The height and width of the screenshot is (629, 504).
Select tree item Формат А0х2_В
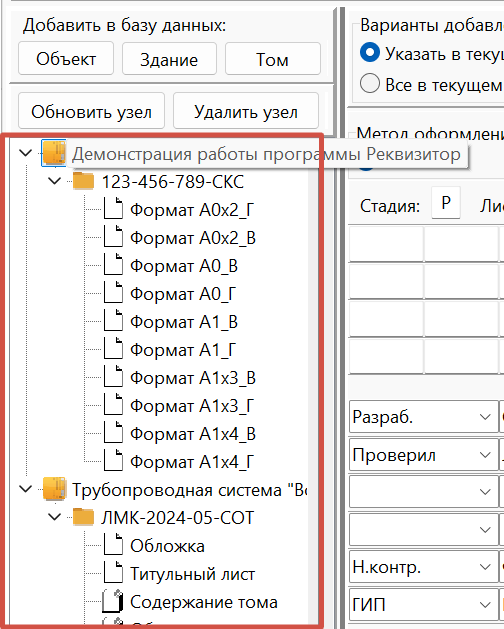point(193,238)
